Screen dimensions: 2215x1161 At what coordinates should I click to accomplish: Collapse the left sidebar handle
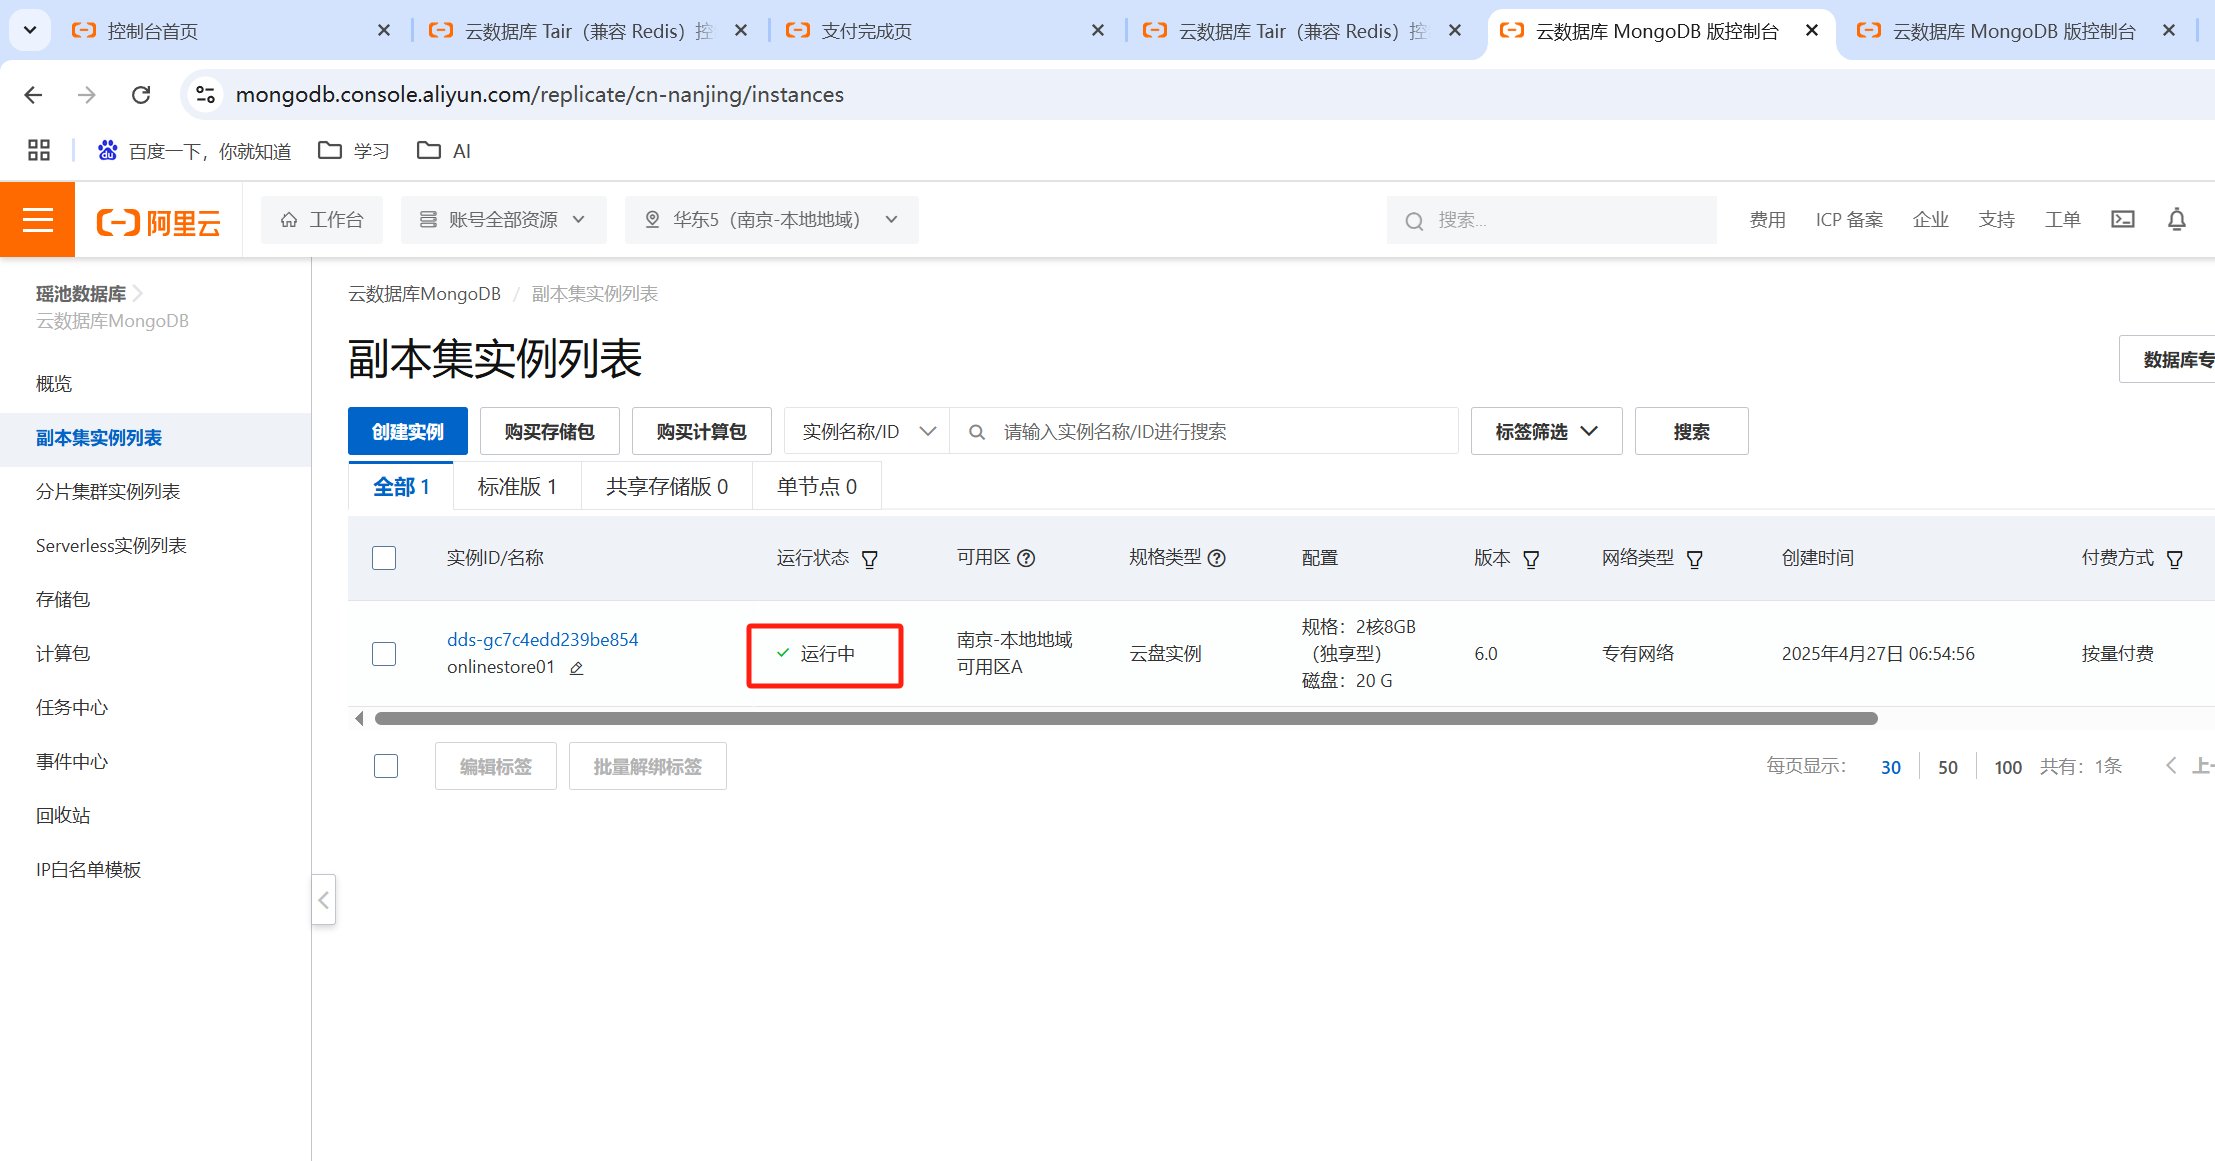323,900
